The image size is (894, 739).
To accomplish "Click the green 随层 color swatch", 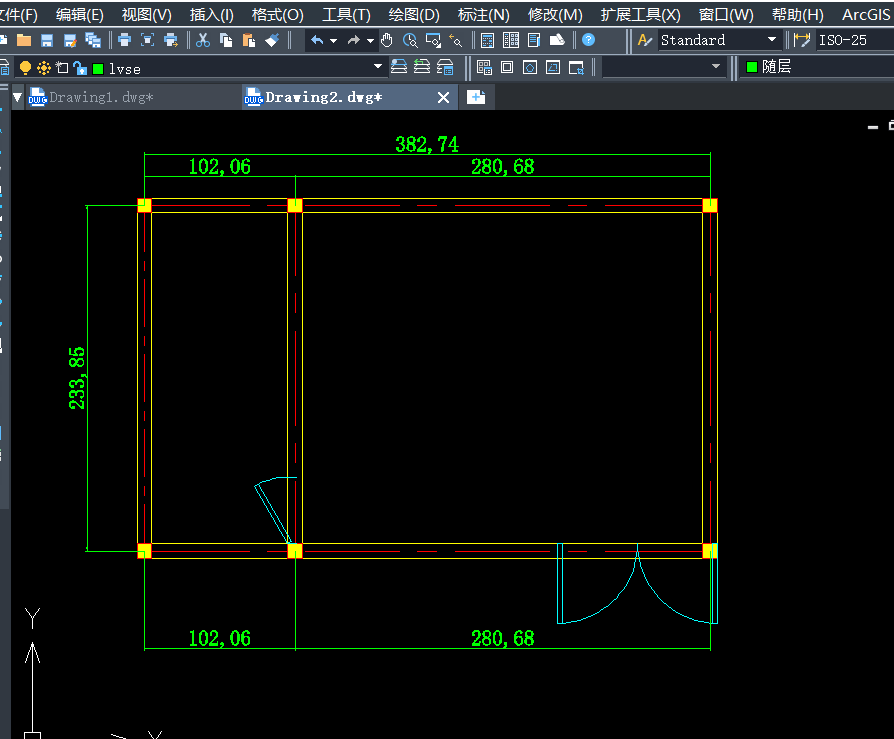I will point(751,67).
